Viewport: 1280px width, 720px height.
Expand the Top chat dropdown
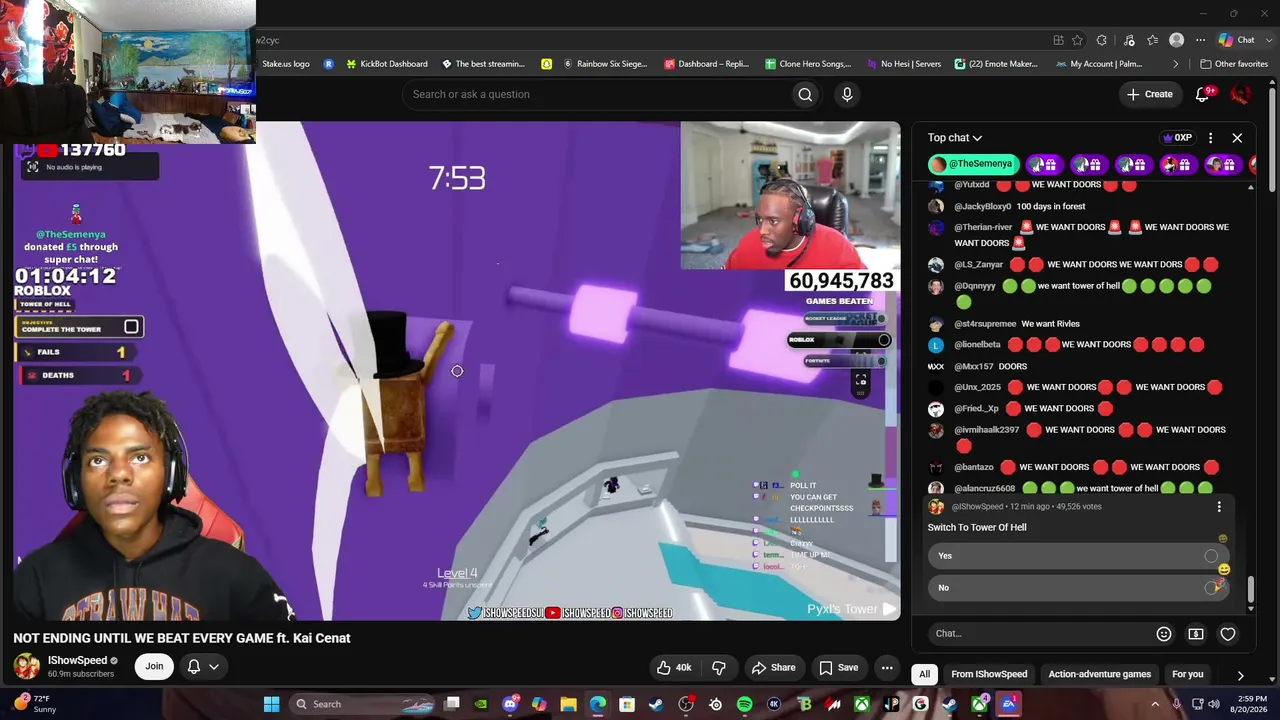click(955, 138)
